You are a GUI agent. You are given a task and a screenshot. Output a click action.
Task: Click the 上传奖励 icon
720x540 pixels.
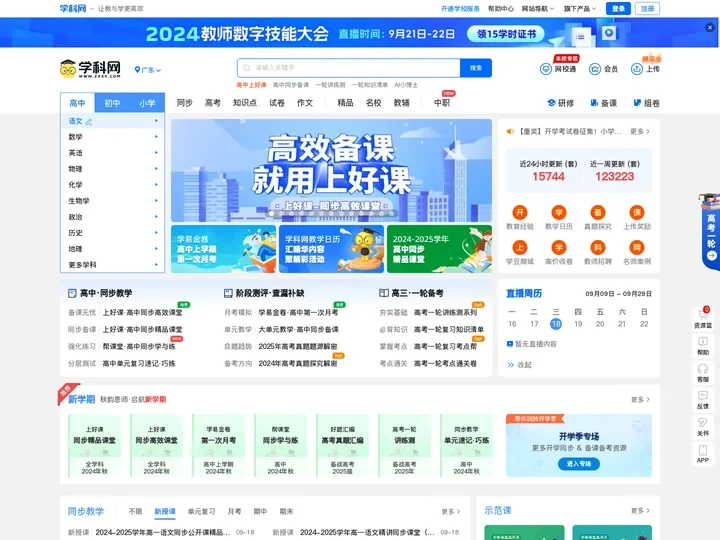pos(637,212)
